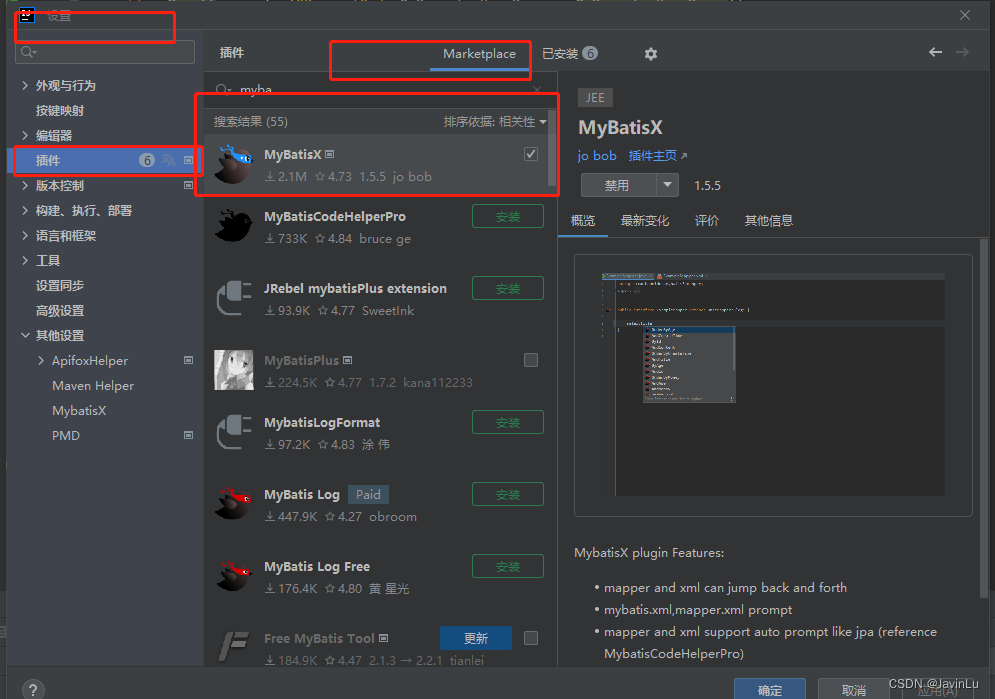
Task: Click IntelliJ logo in title bar
Action: click(x=27, y=15)
